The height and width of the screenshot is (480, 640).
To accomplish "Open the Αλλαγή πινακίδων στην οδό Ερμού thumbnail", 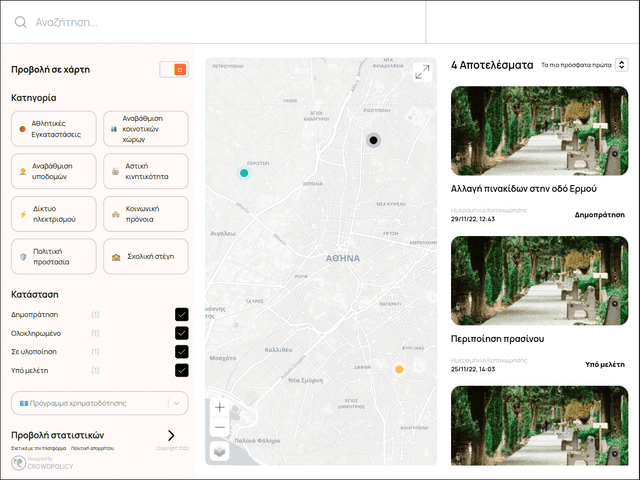I will coord(540,130).
